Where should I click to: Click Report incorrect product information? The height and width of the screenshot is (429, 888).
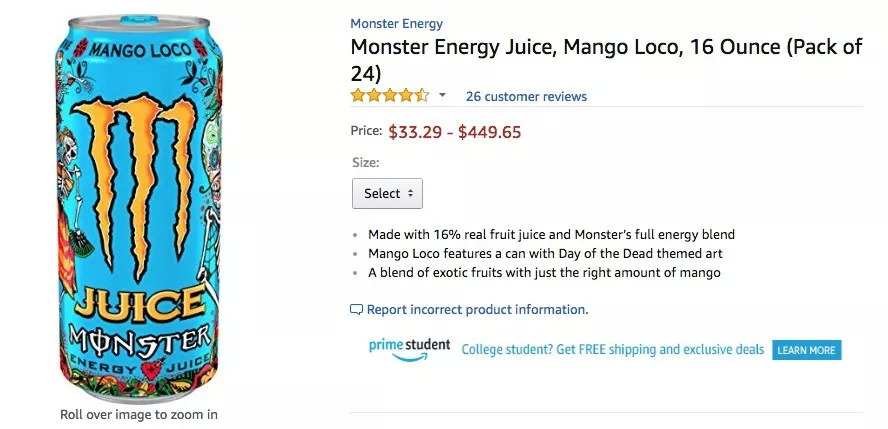pyautogui.click(x=477, y=310)
